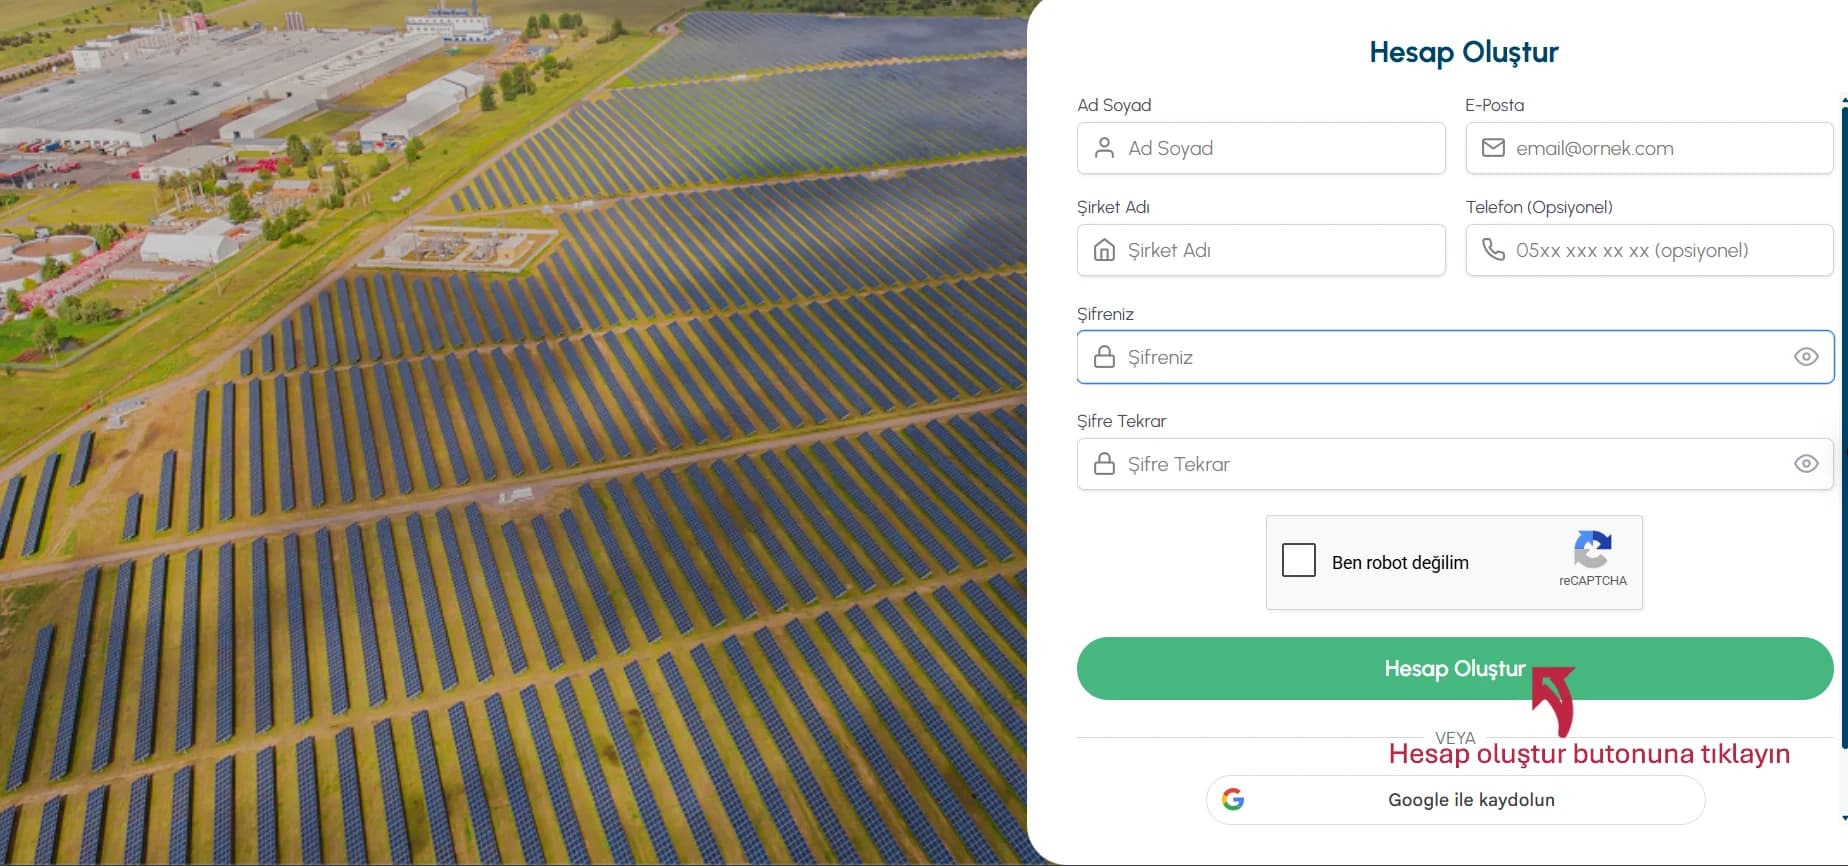Screen dimensions: 1848x866
Task: Show password in the Şifre Tekrar field
Action: pyautogui.click(x=1806, y=464)
